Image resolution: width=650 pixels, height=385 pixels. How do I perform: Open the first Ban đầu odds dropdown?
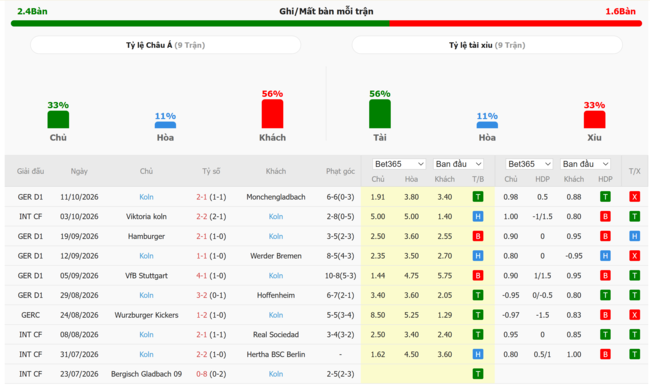click(x=458, y=164)
